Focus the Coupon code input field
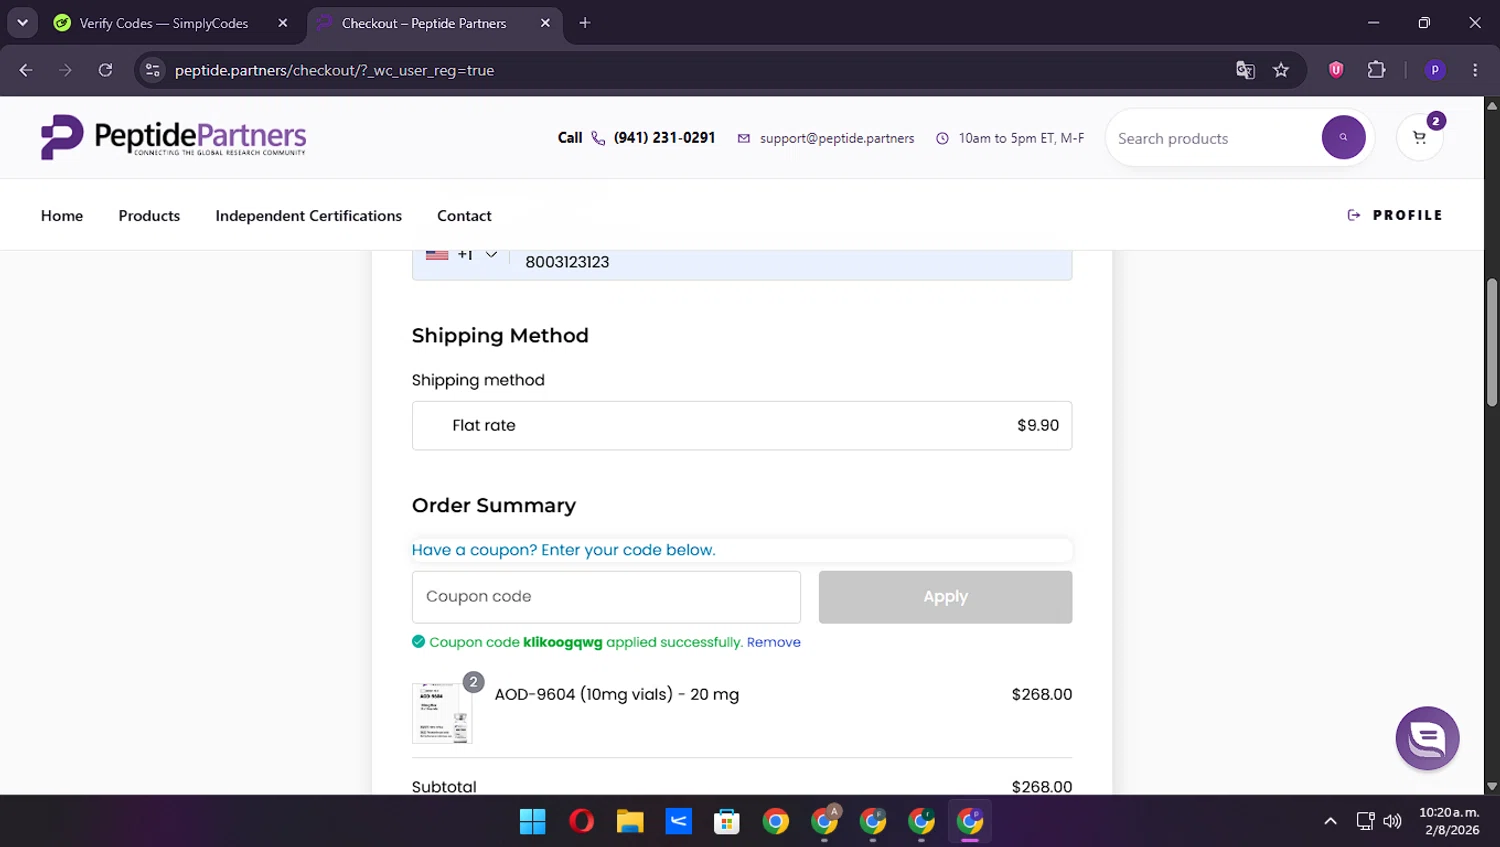Image resolution: width=1500 pixels, height=847 pixels. click(606, 597)
